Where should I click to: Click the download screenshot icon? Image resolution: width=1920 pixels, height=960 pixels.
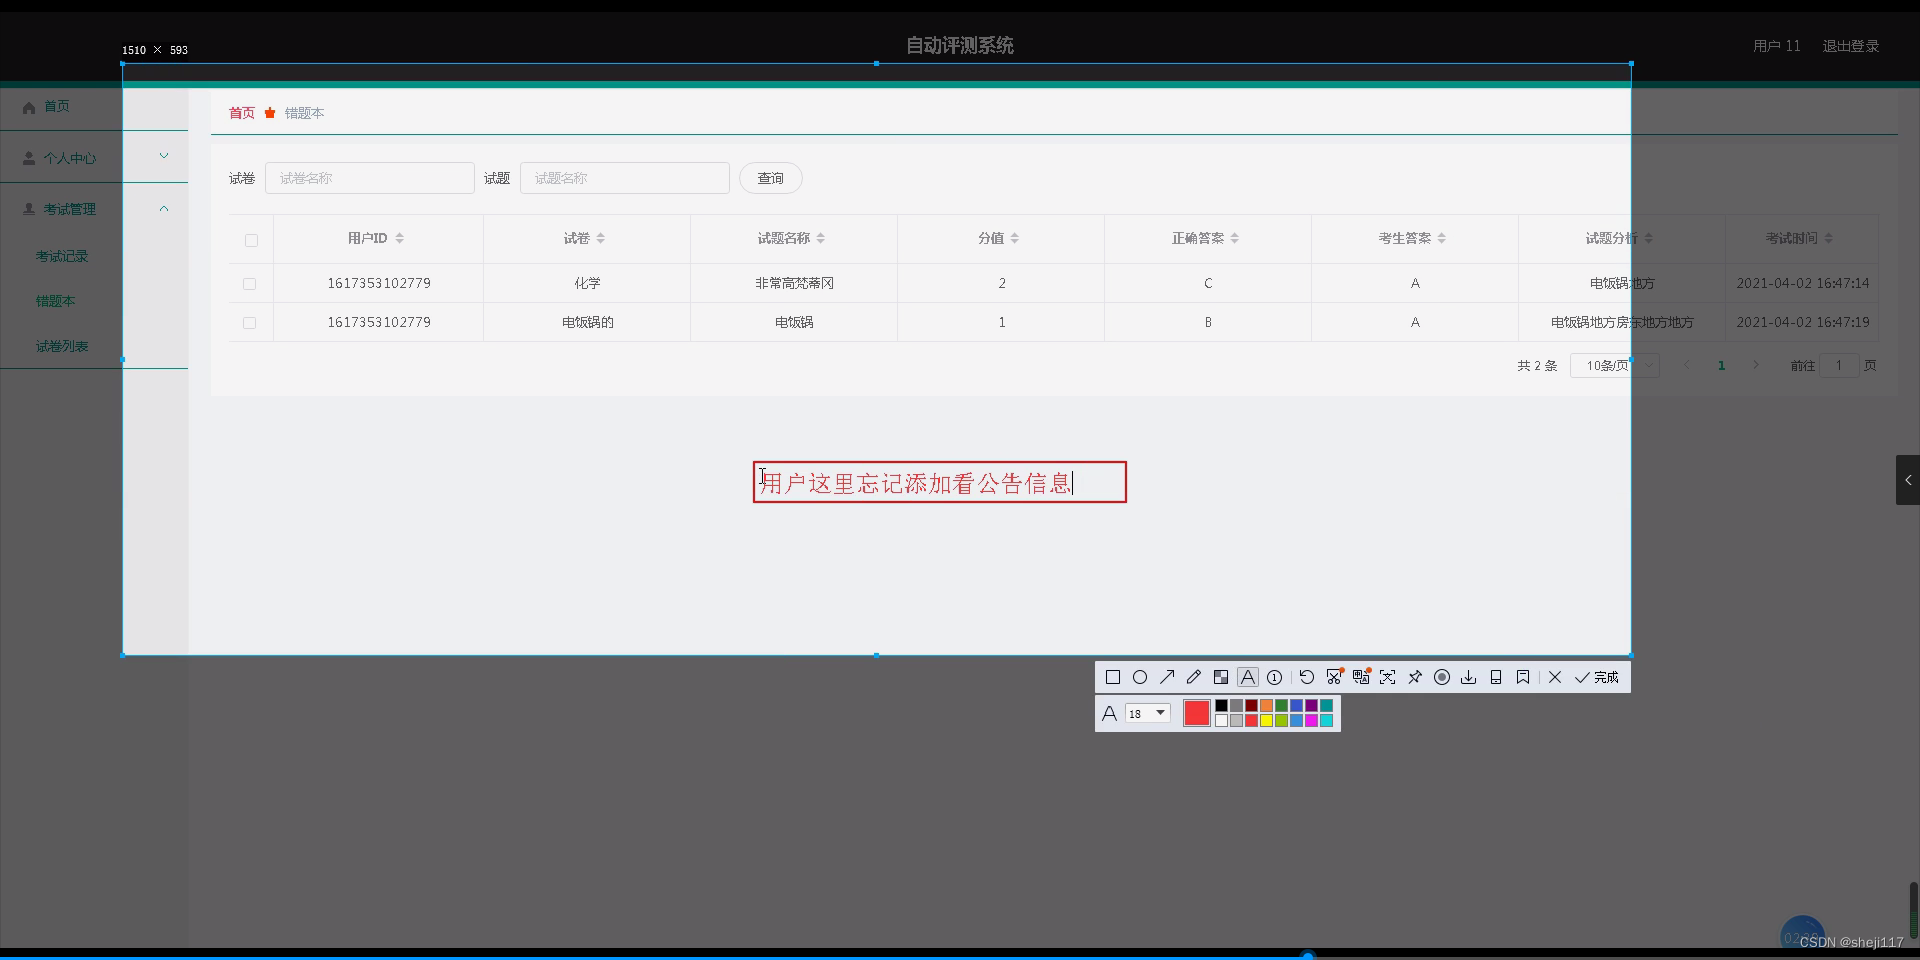[1468, 677]
